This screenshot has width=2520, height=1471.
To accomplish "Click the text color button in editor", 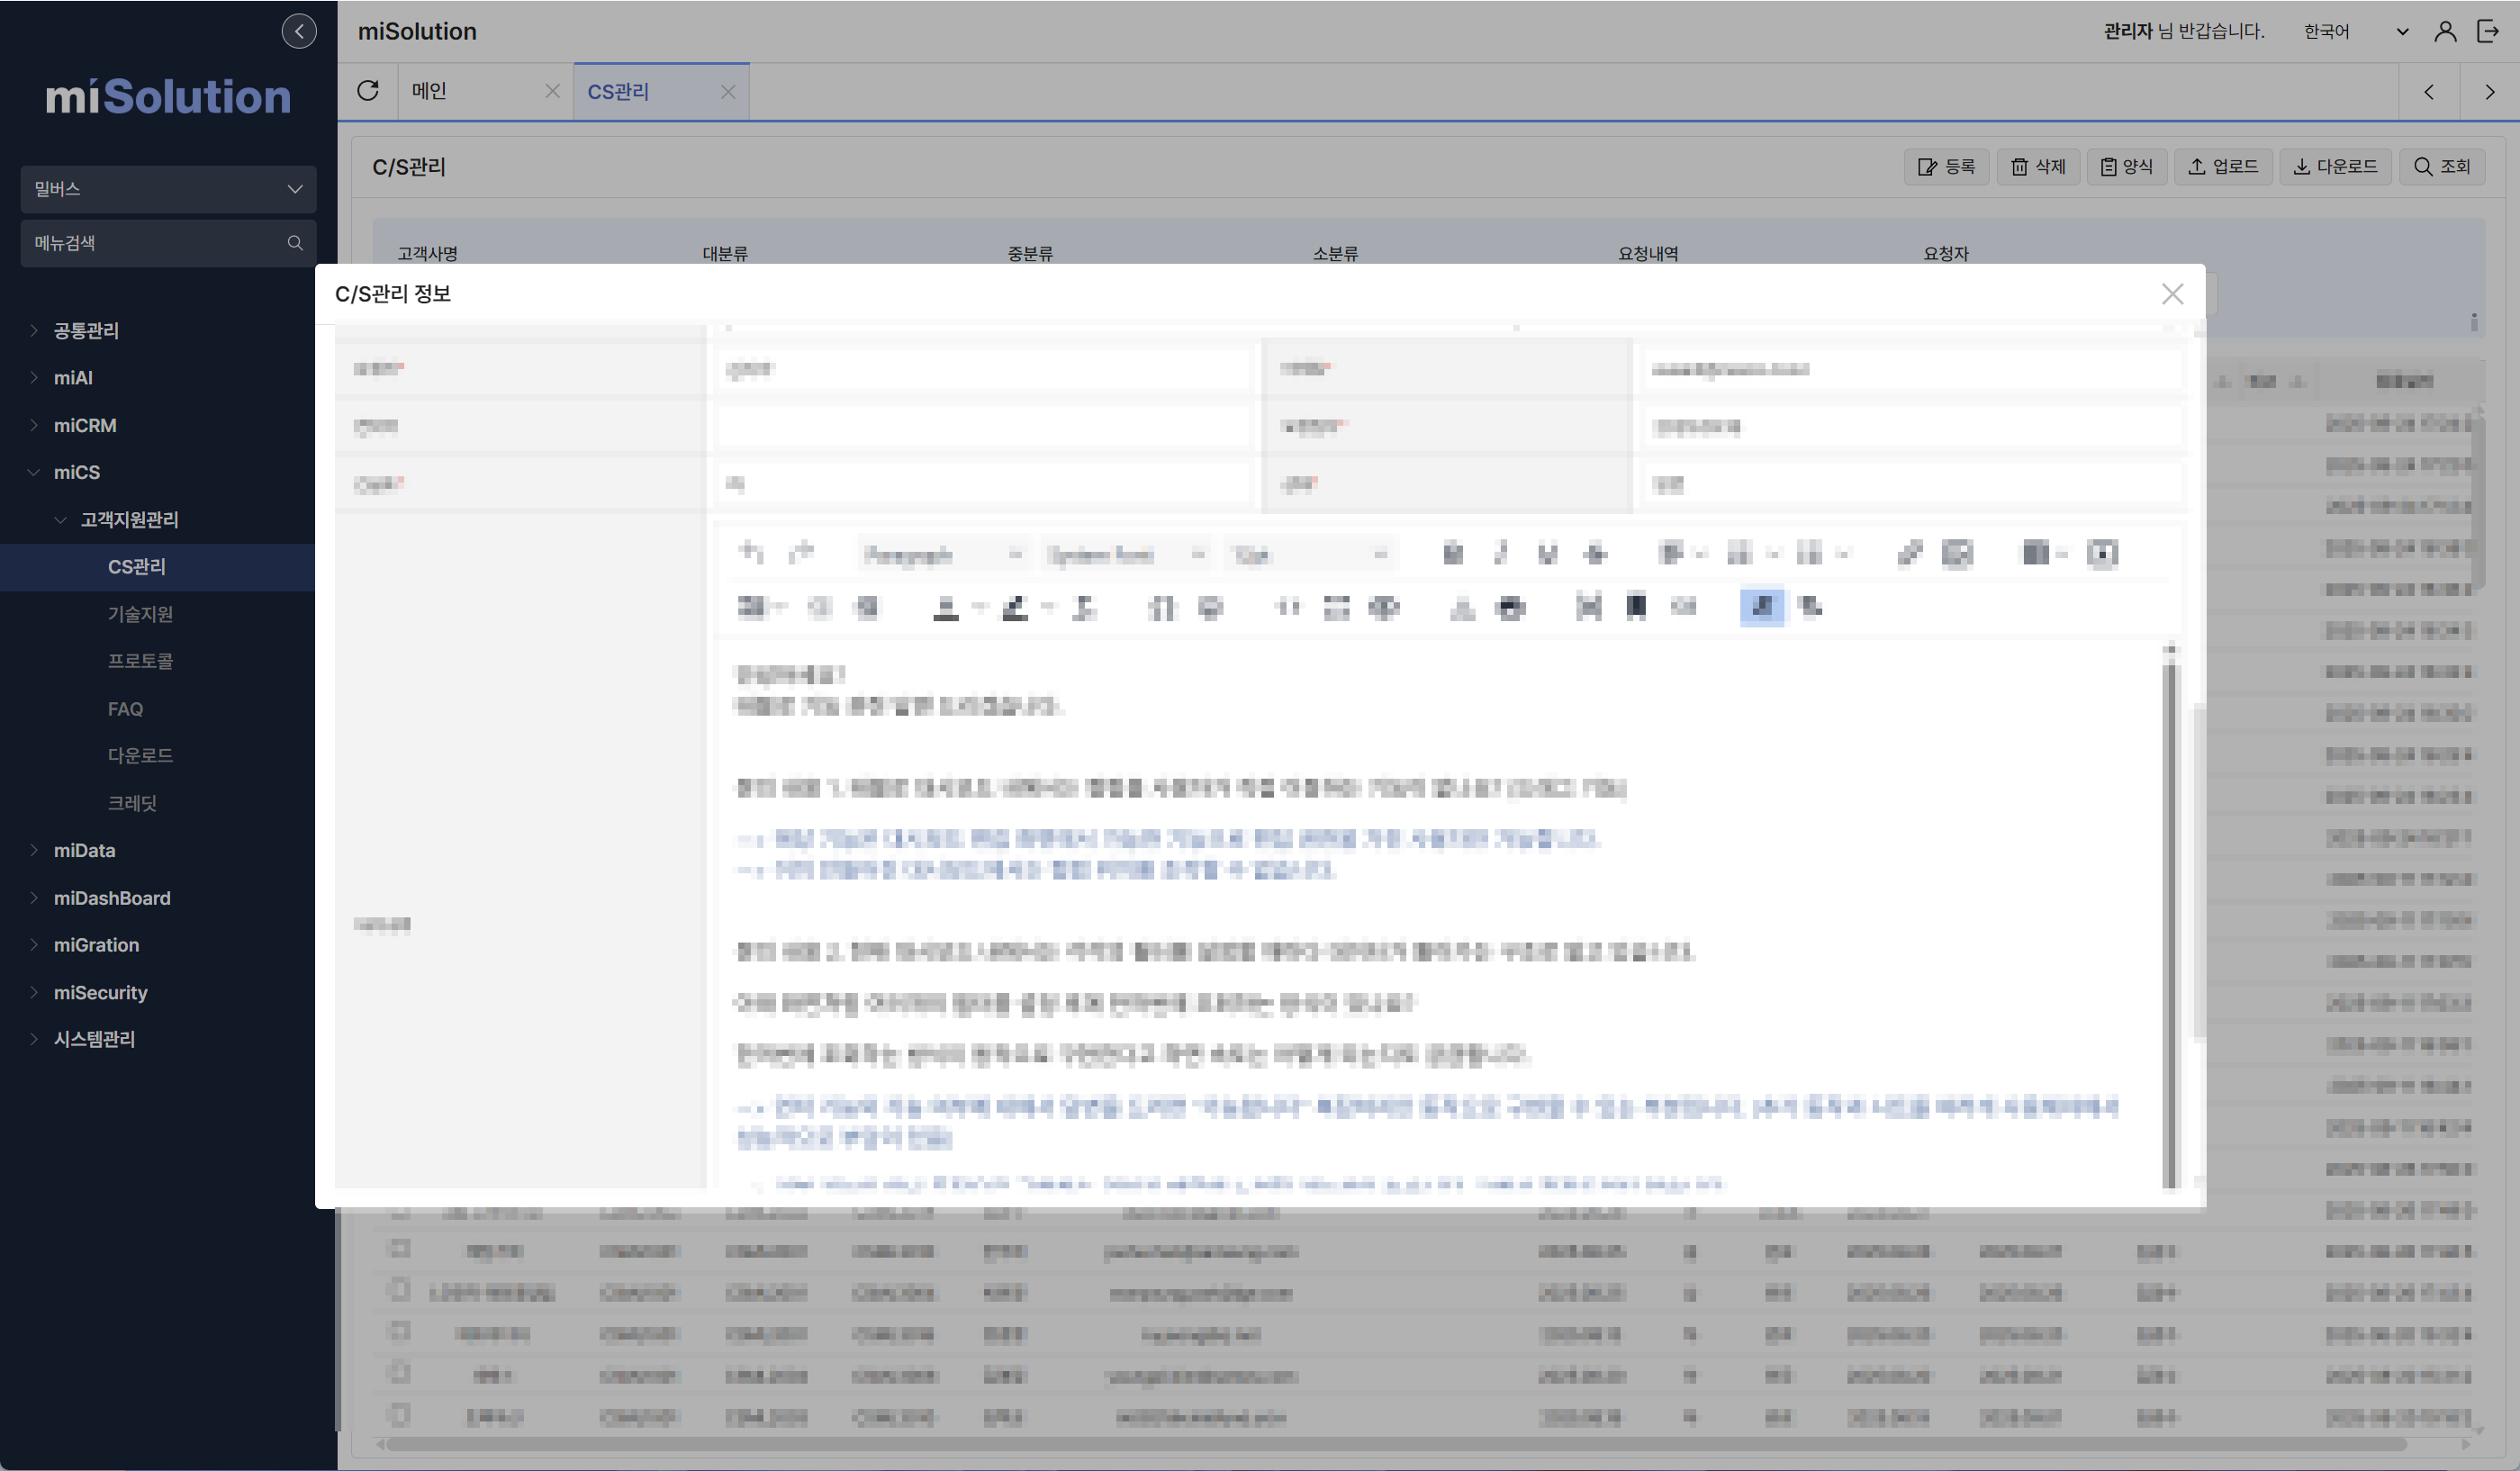I will pyautogui.click(x=945, y=607).
